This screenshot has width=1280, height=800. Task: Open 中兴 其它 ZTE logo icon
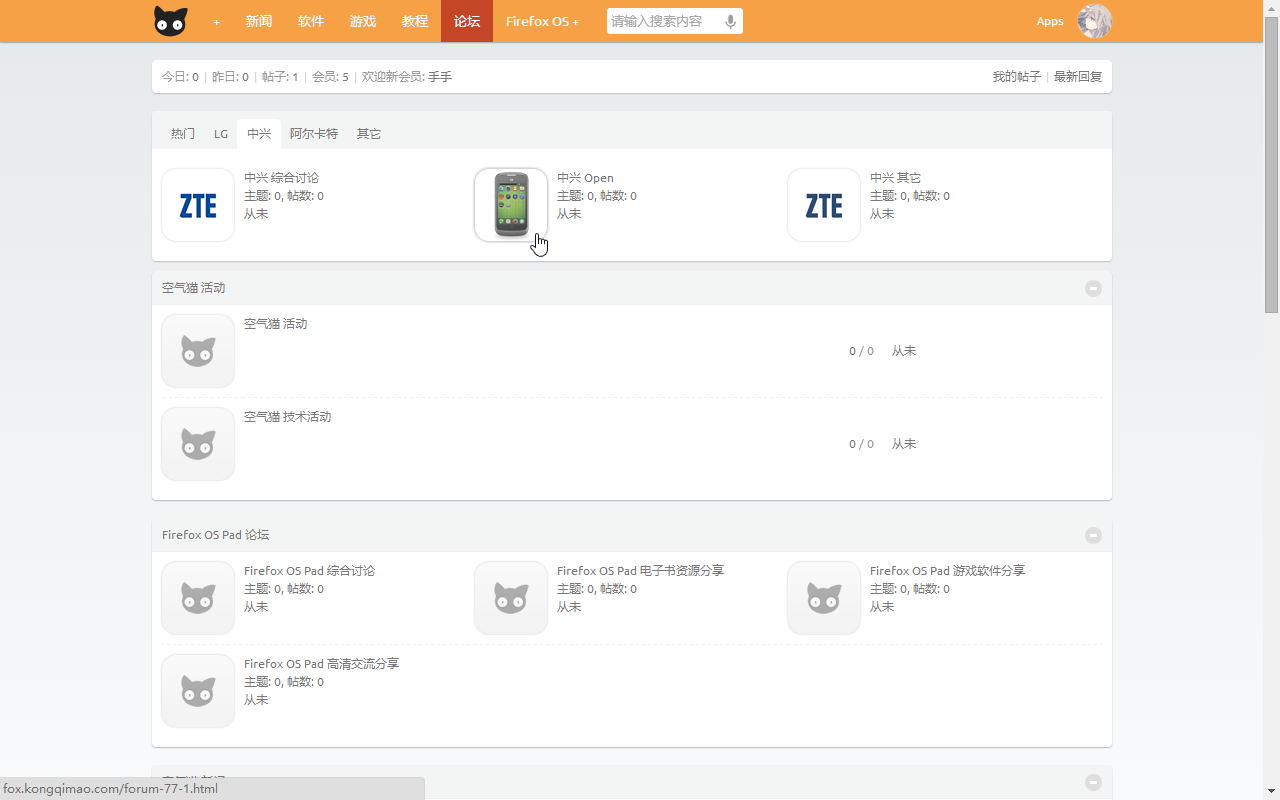click(824, 205)
